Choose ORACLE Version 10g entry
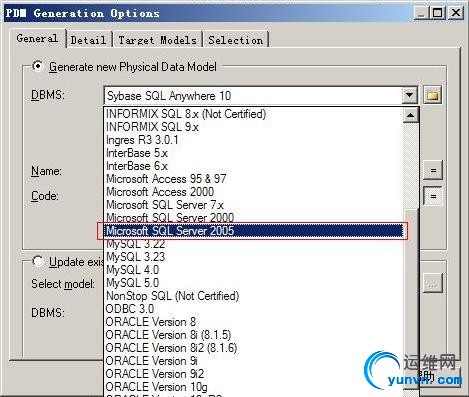469x397 pixels. point(254,387)
